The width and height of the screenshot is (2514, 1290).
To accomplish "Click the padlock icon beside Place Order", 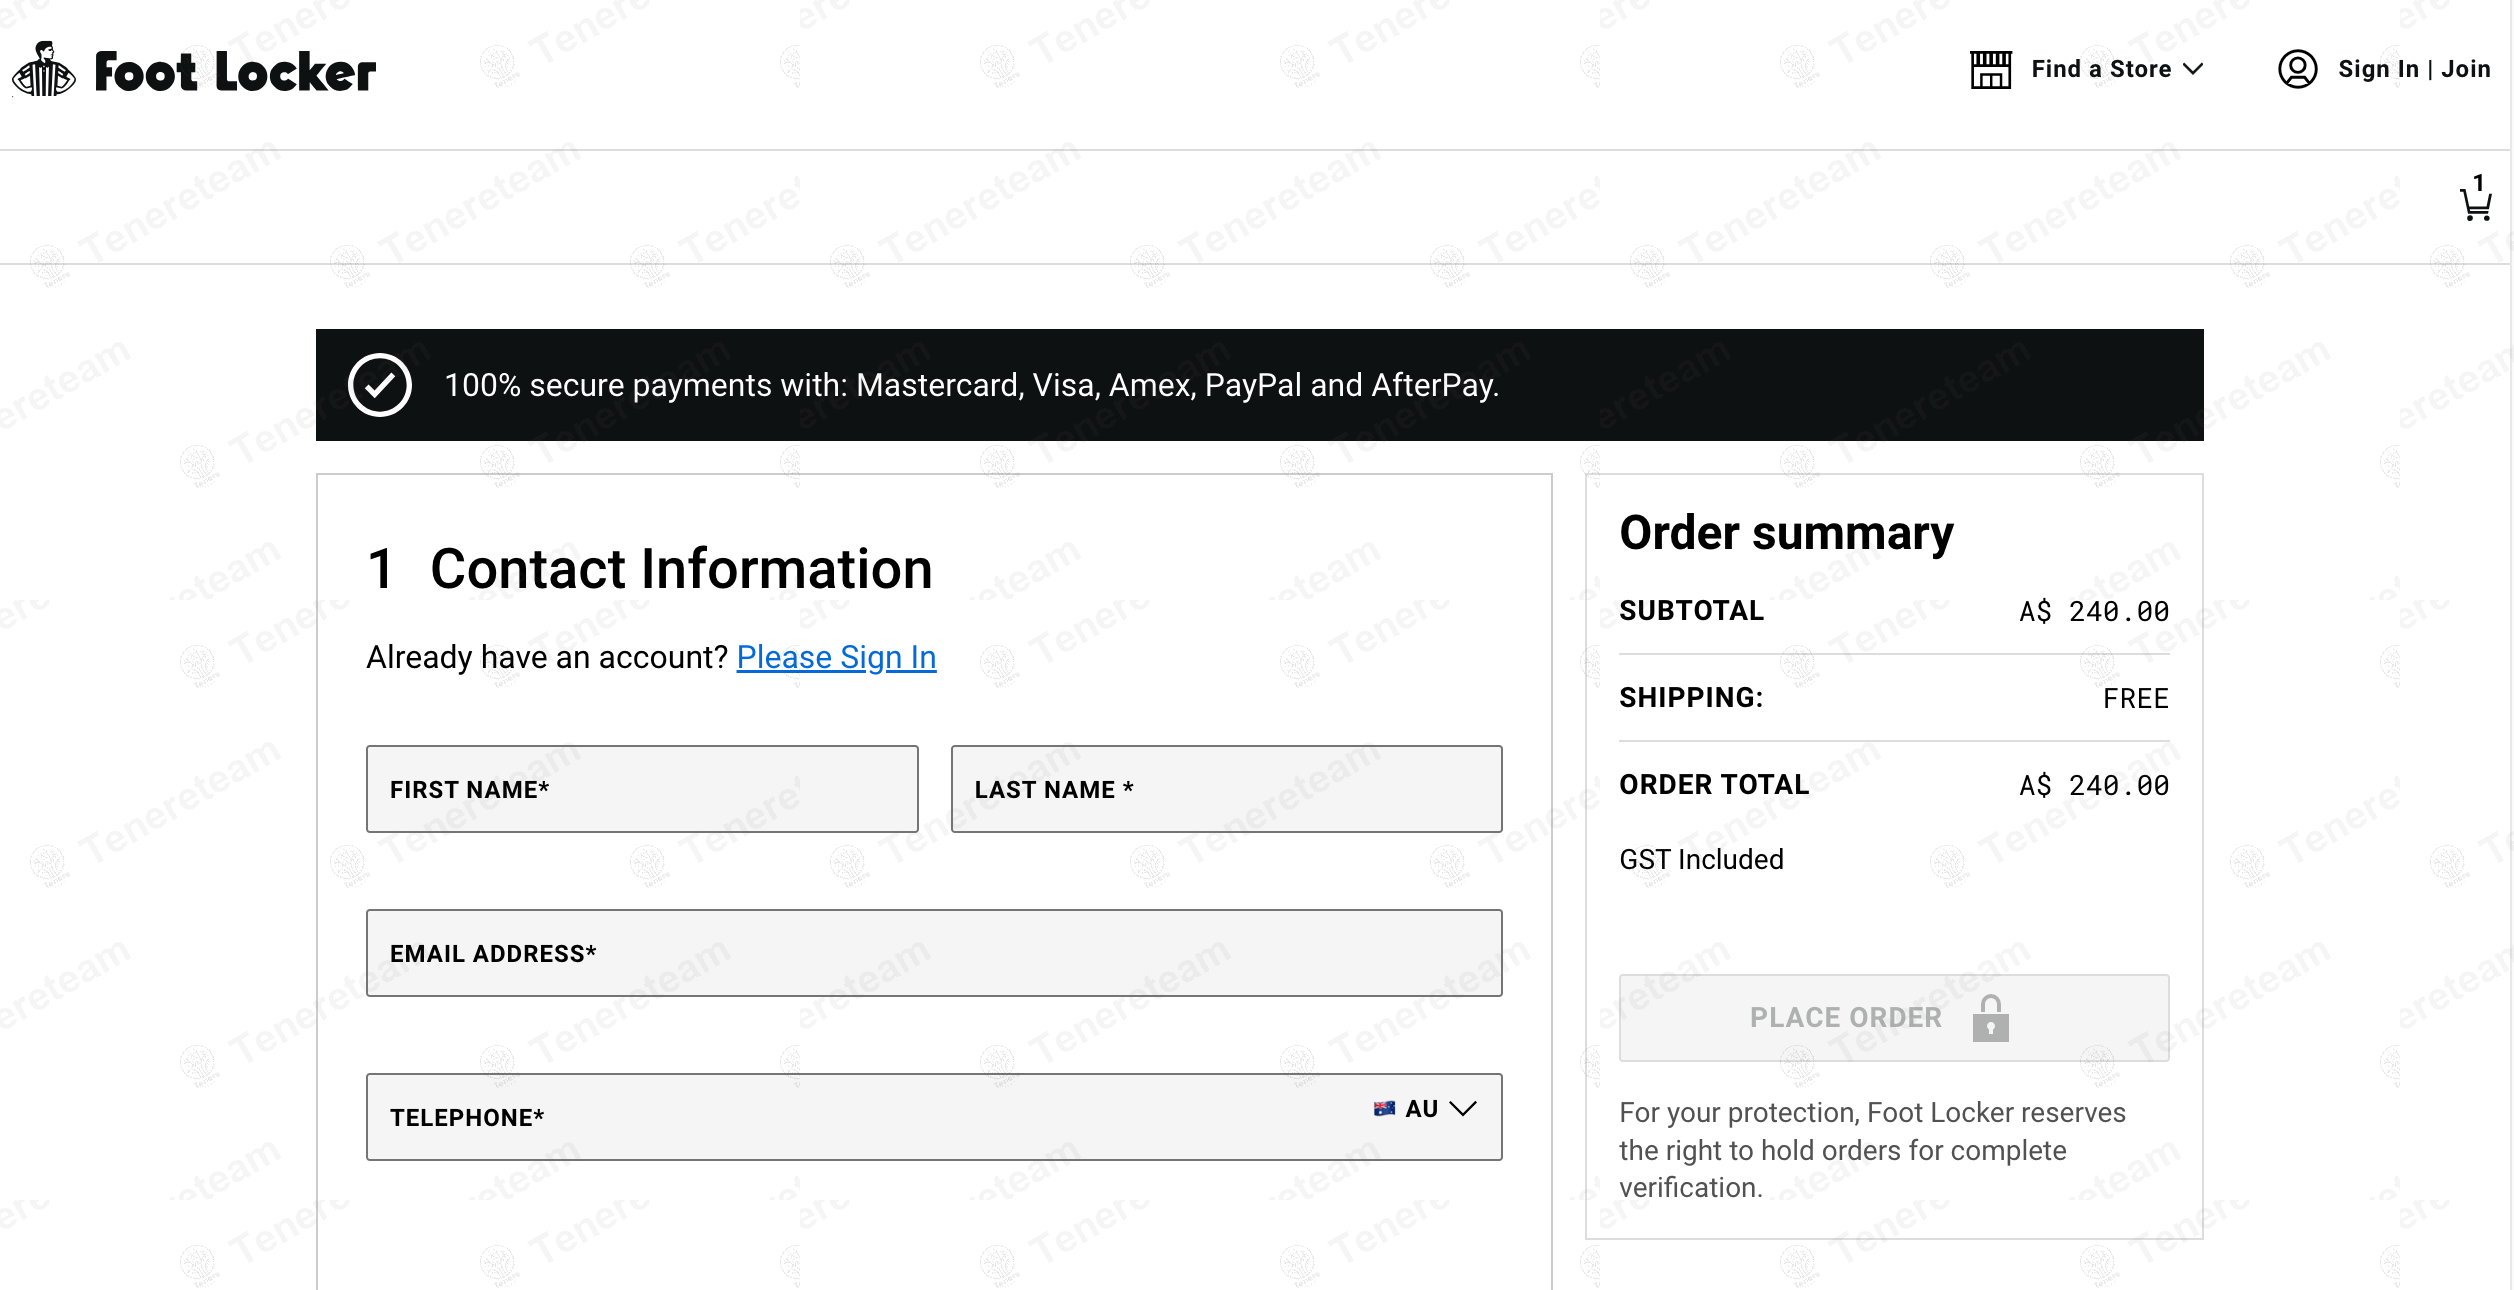I will (1990, 1019).
